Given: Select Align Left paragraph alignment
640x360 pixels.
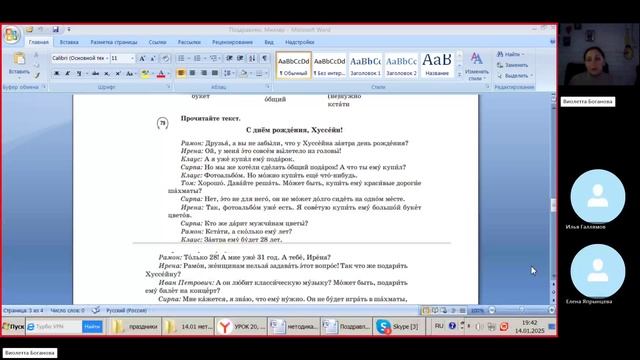Looking at the screenshot, I should click(x=181, y=73).
